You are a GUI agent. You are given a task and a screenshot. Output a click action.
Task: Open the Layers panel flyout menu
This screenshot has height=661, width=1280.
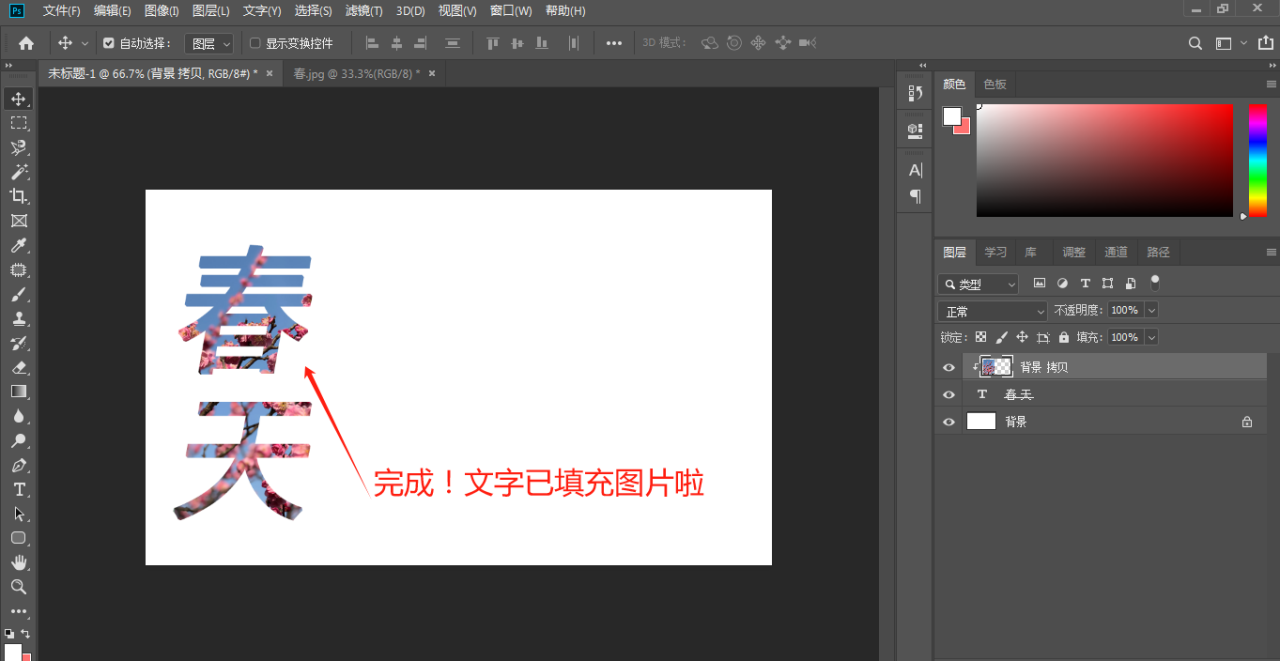[x=1271, y=252]
